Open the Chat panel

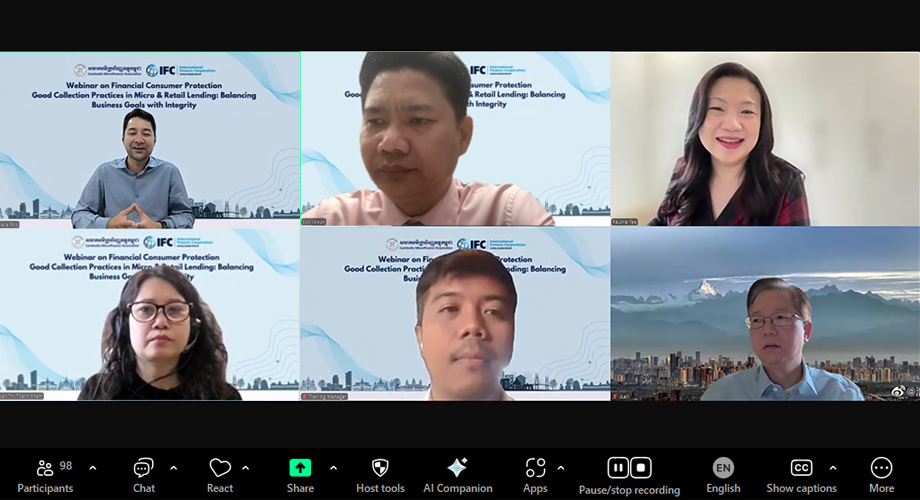coord(143,474)
